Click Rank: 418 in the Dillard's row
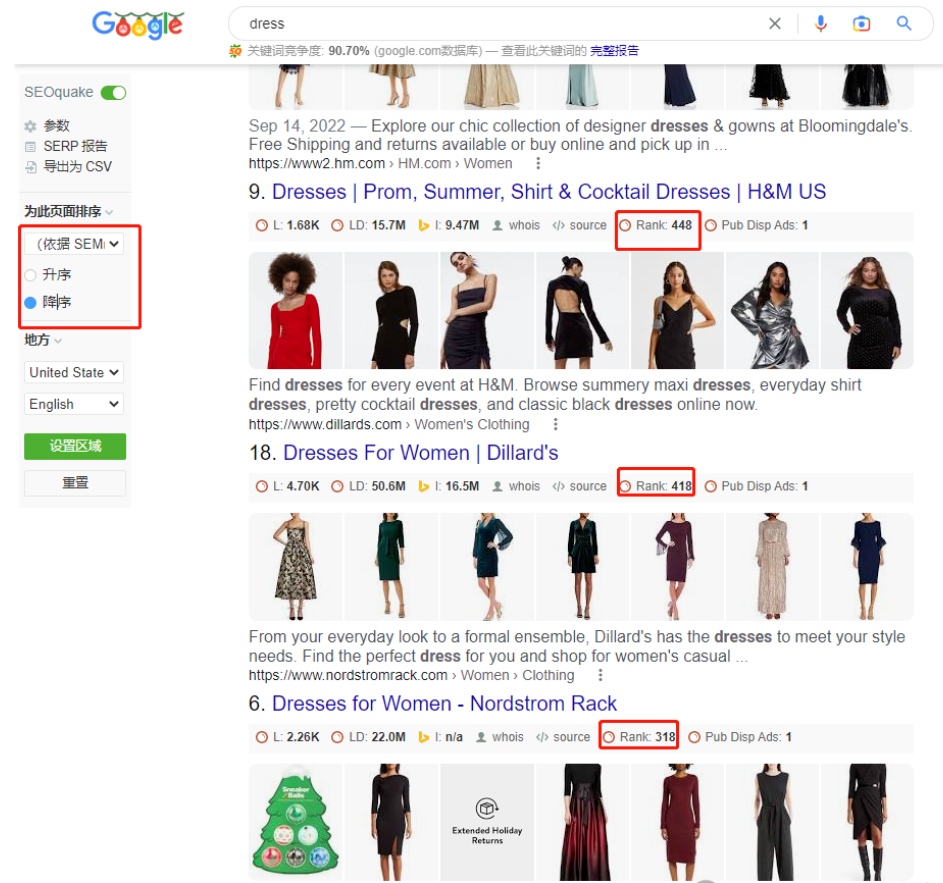 click(656, 486)
